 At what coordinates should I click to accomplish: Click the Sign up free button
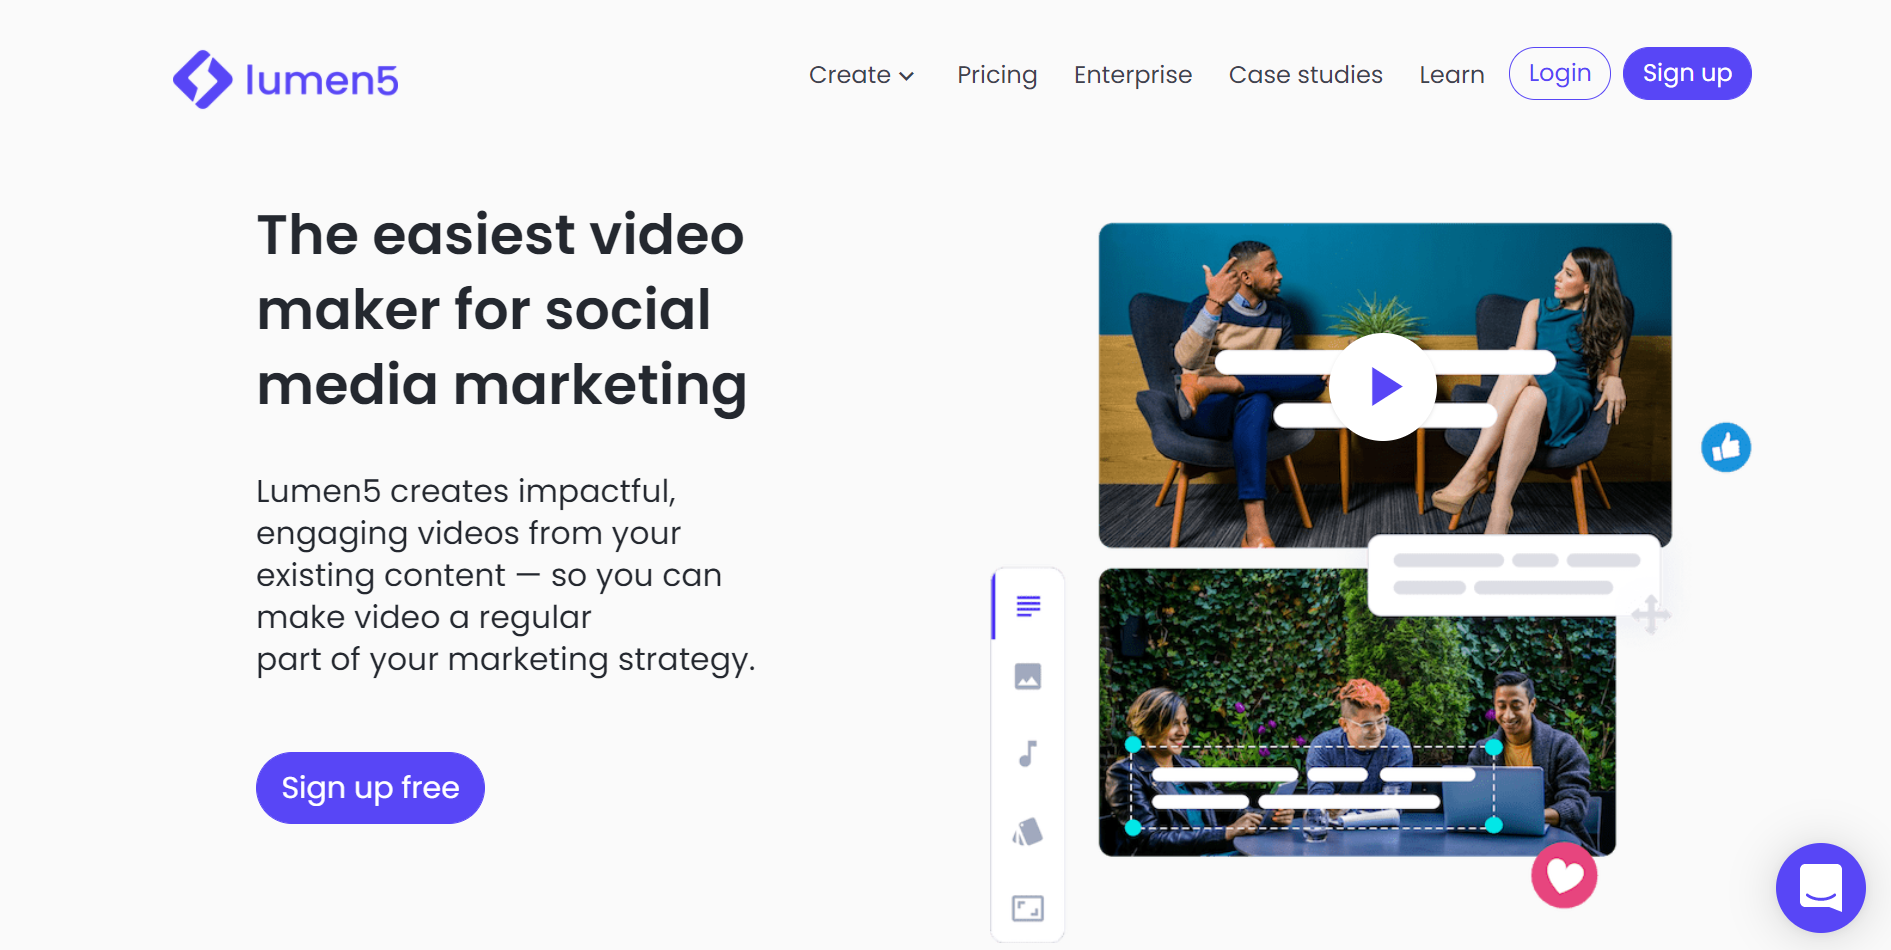point(370,788)
